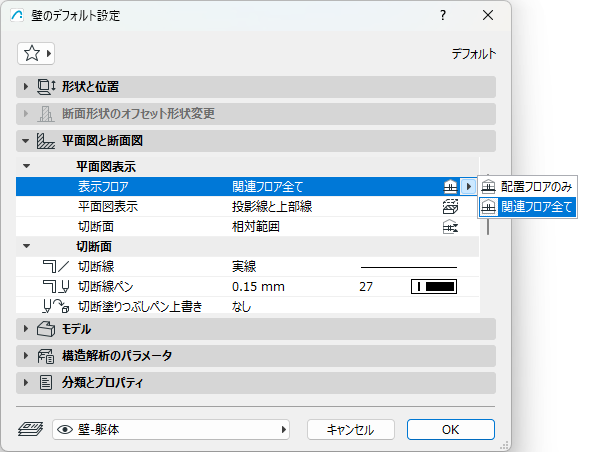Click the 関連フロア全て value in row
This screenshot has width=589, height=452.
click(x=267, y=186)
